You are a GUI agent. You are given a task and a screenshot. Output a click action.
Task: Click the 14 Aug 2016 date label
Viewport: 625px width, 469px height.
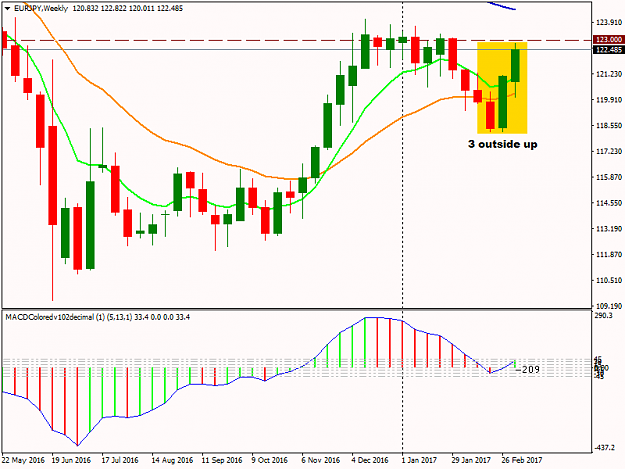[172, 460]
